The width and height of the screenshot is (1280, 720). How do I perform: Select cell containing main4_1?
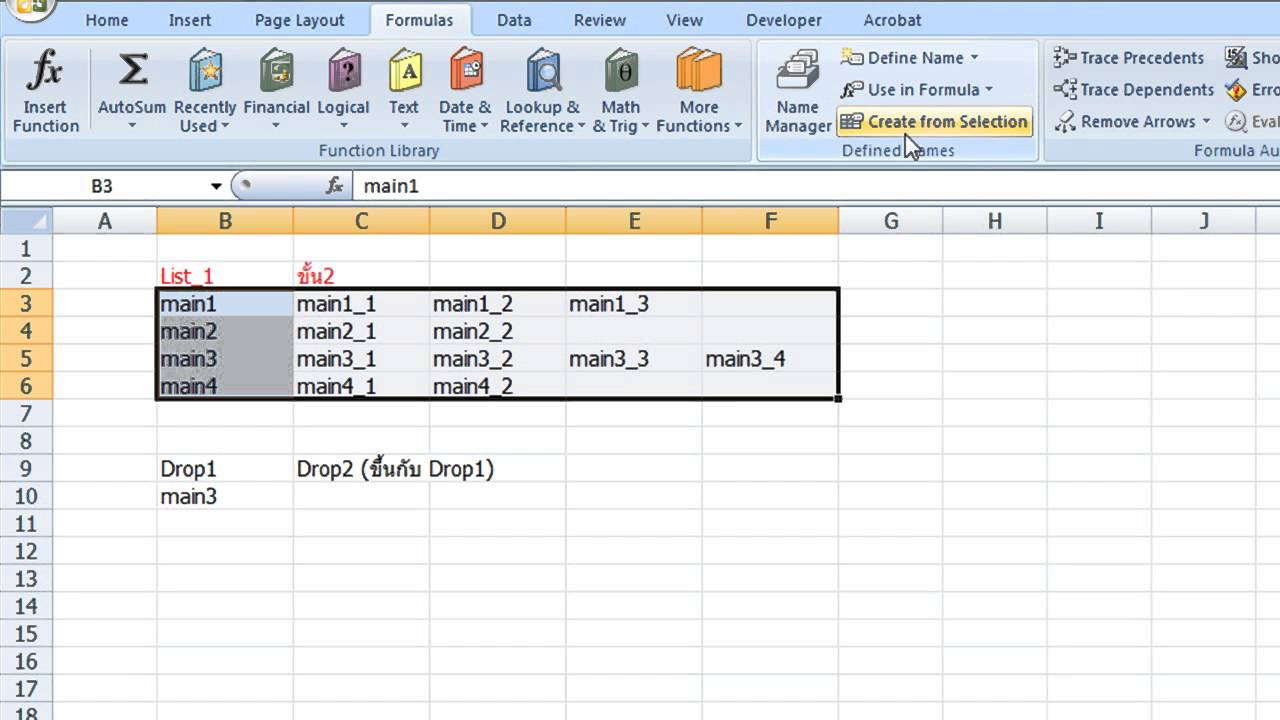(361, 386)
